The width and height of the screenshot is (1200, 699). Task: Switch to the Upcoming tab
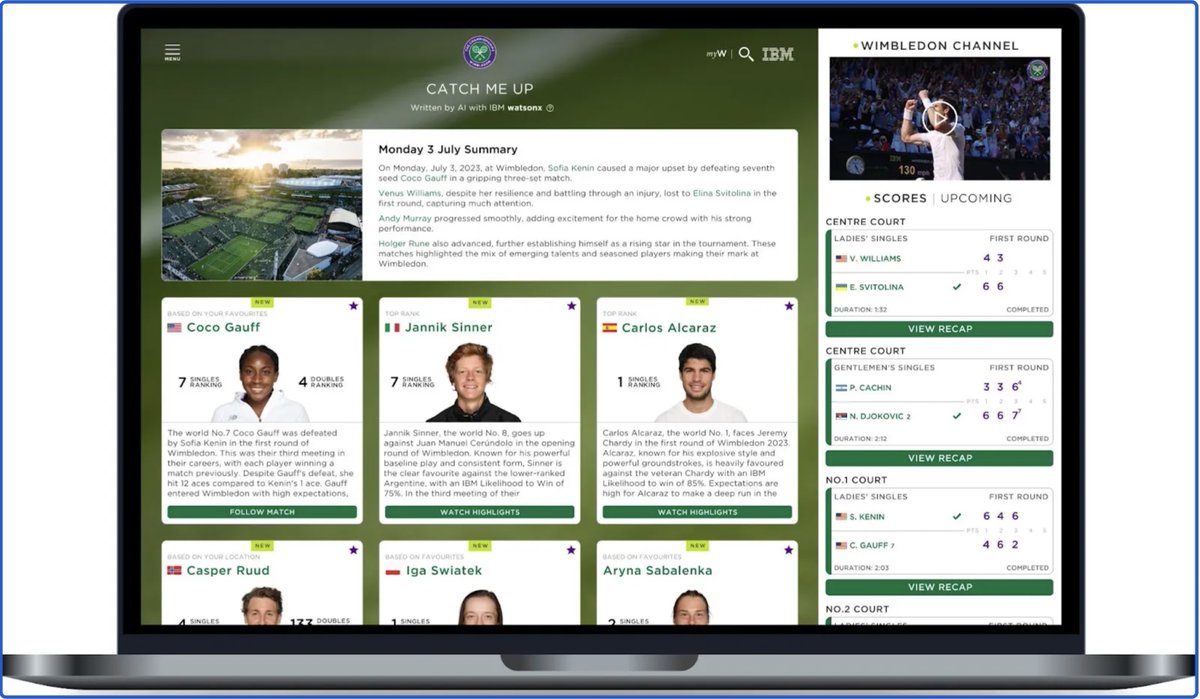(x=976, y=198)
